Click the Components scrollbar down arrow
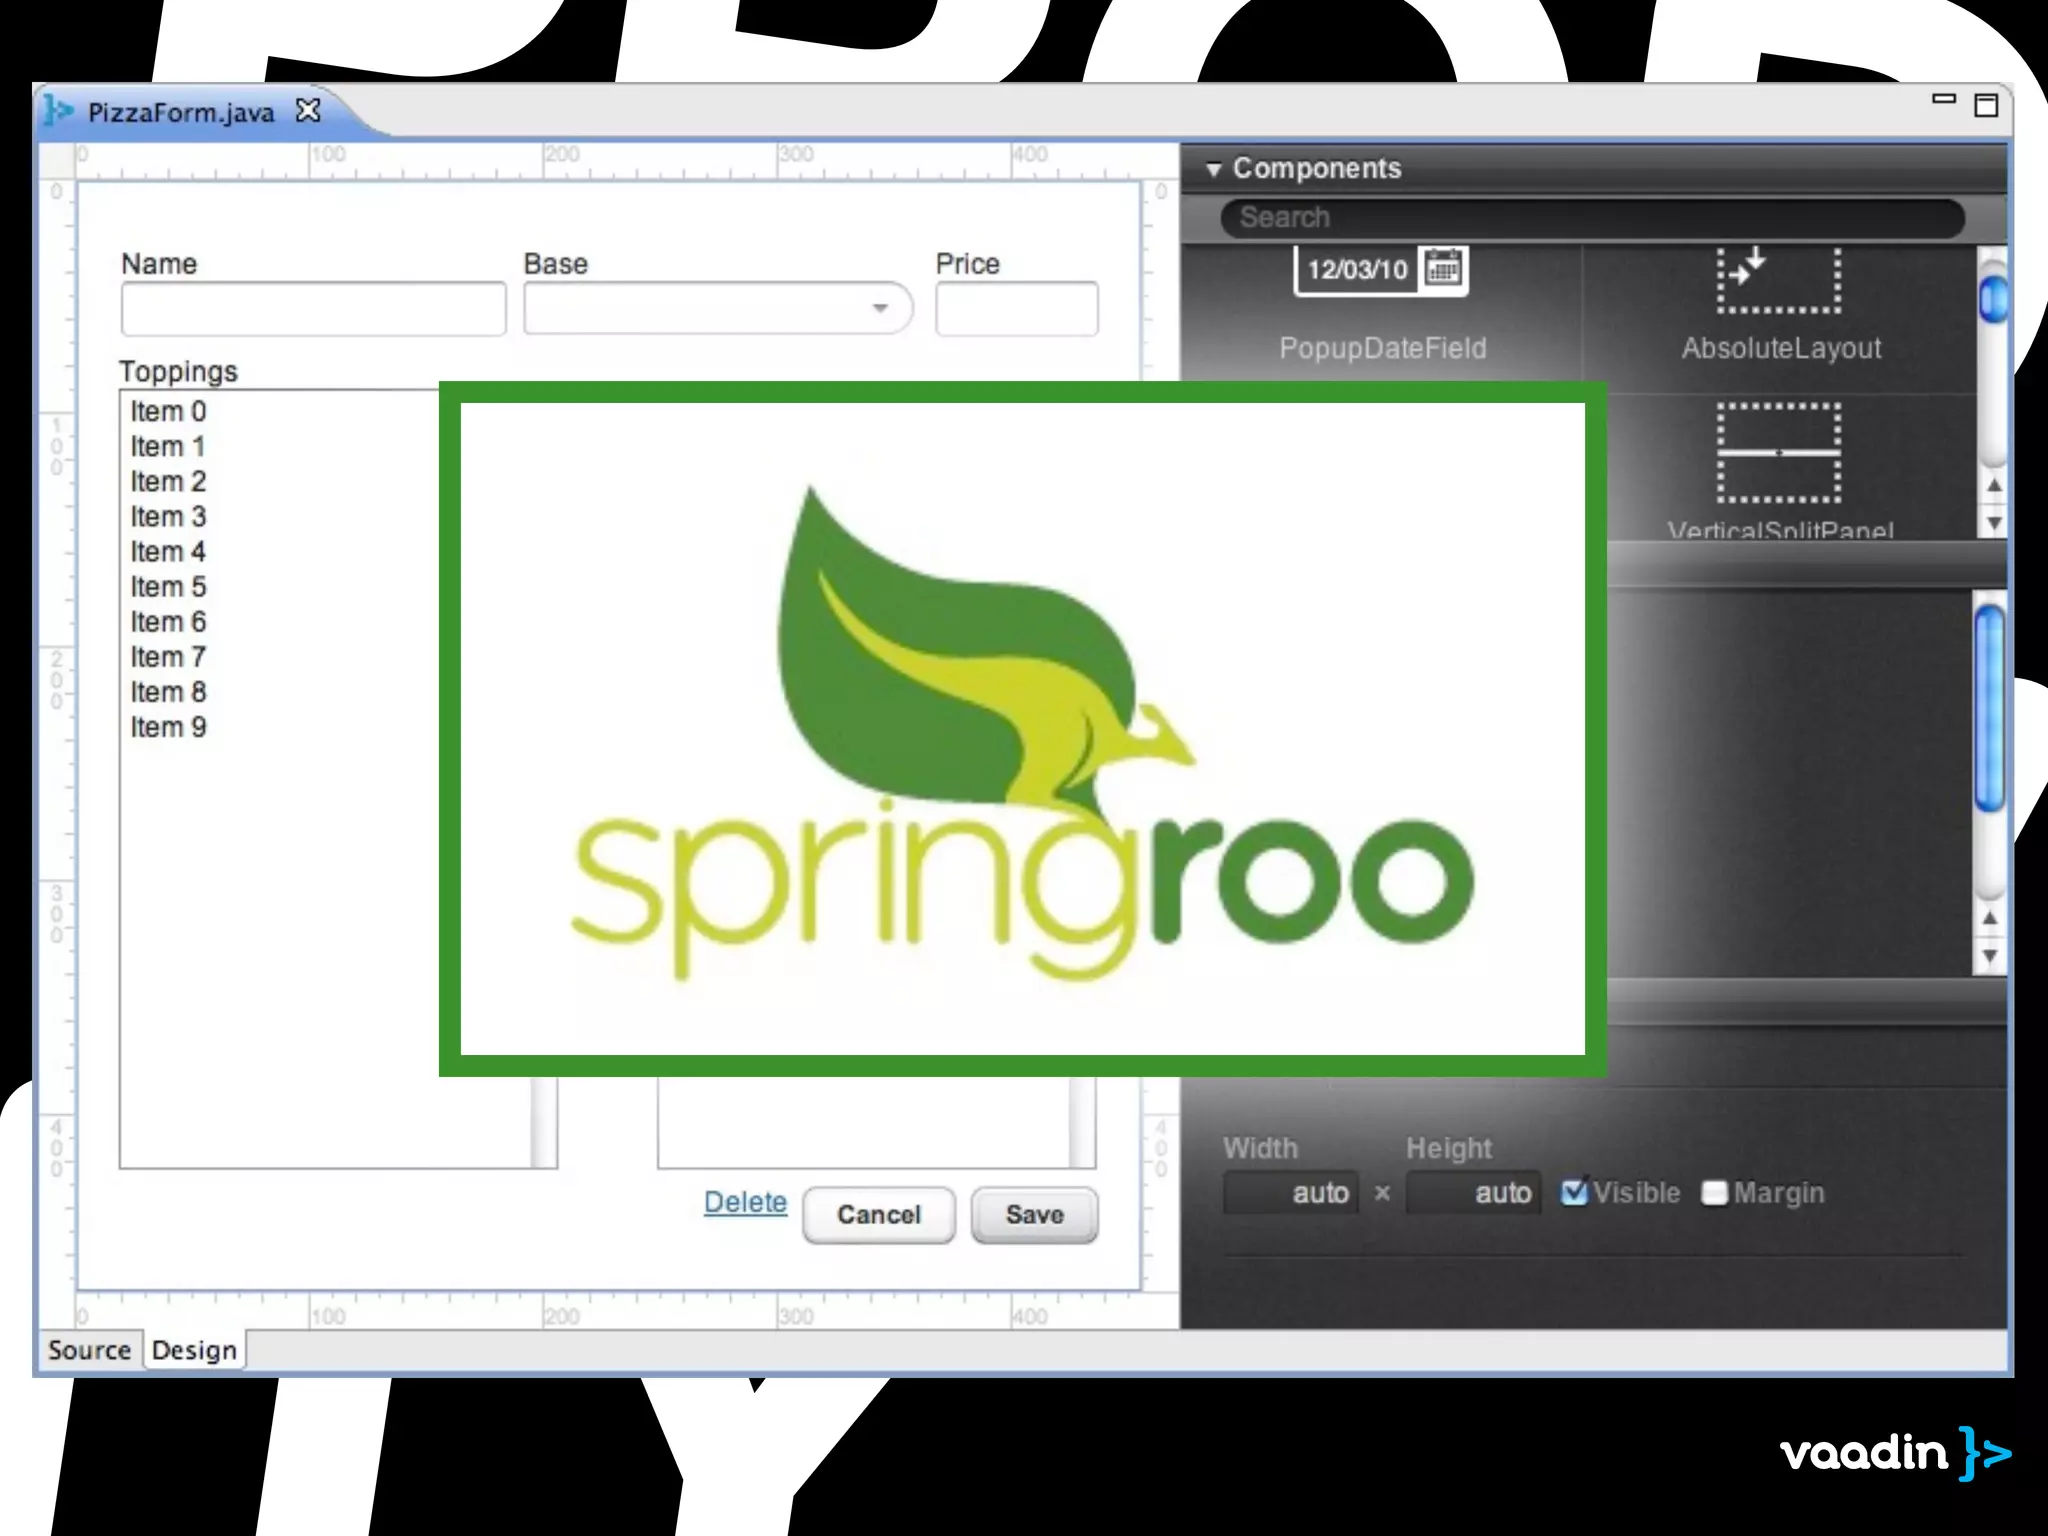This screenshot has width=2048, height=1536. [1994, 523]
